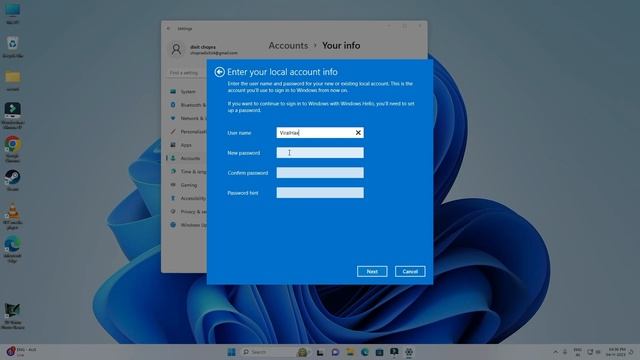This screenshot has height=360, width=640.
Task: Open Task View from the taskbar
Action: [x=320, y=352]
